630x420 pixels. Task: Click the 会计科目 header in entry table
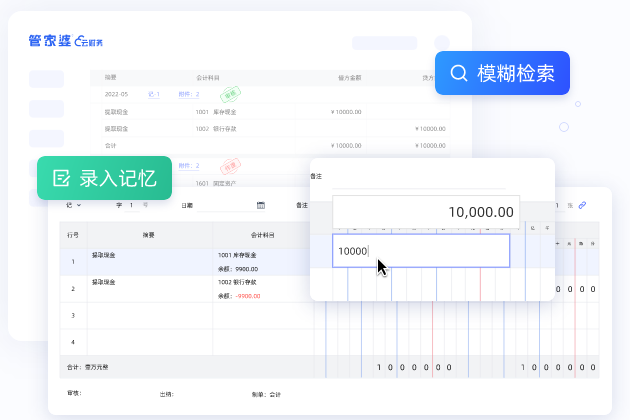262,235
